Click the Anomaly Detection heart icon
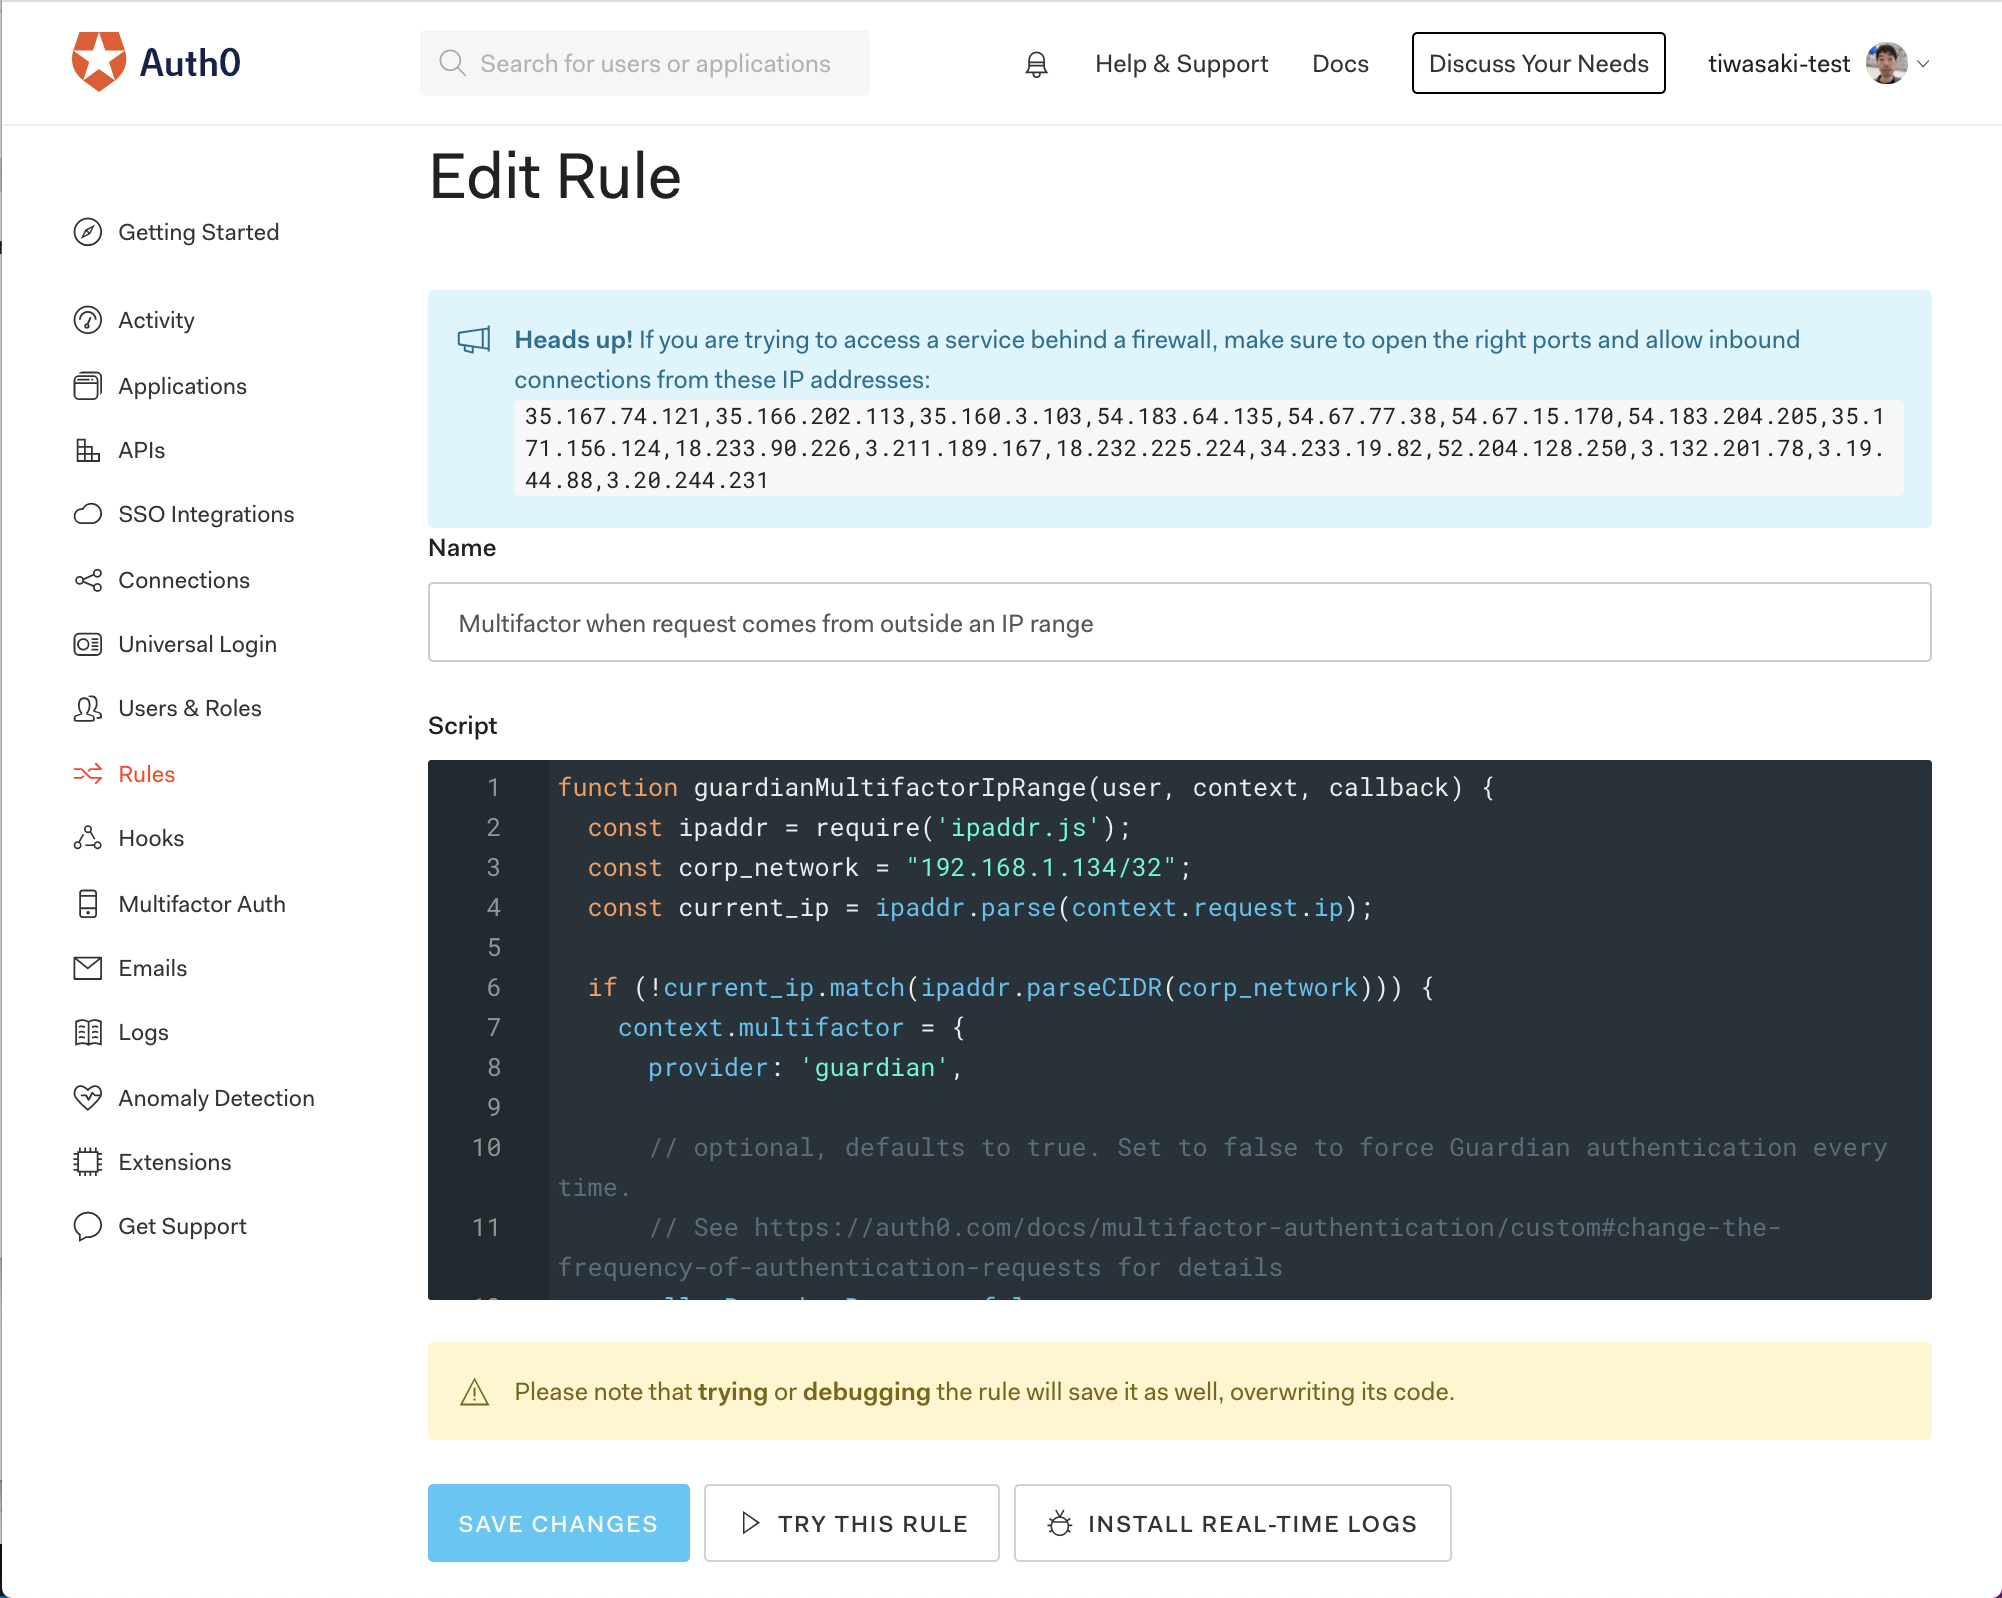This screenshot has width=2002, height=1598. pos(88,1098)
